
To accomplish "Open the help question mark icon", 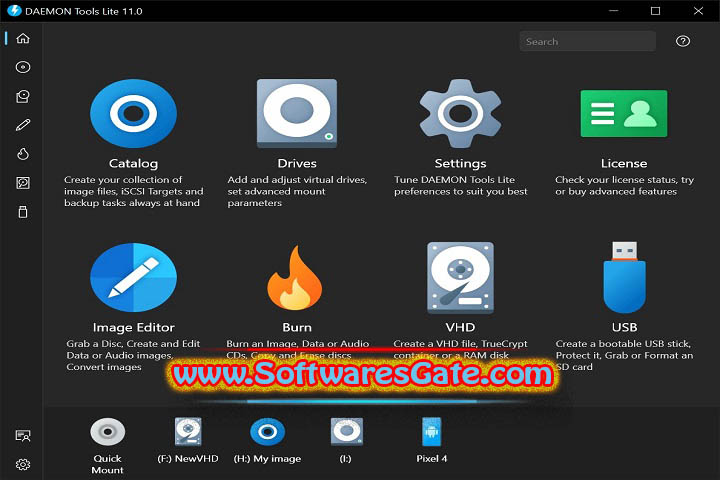I will (683, 41).
